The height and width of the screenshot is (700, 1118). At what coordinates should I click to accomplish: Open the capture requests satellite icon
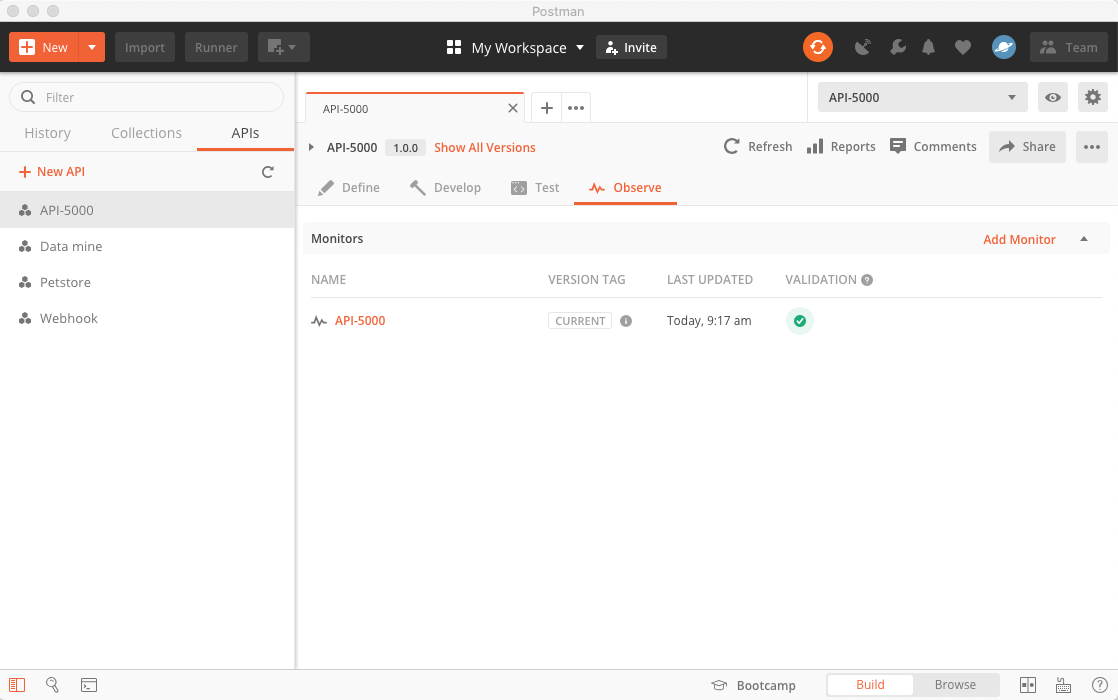[863, 48]
